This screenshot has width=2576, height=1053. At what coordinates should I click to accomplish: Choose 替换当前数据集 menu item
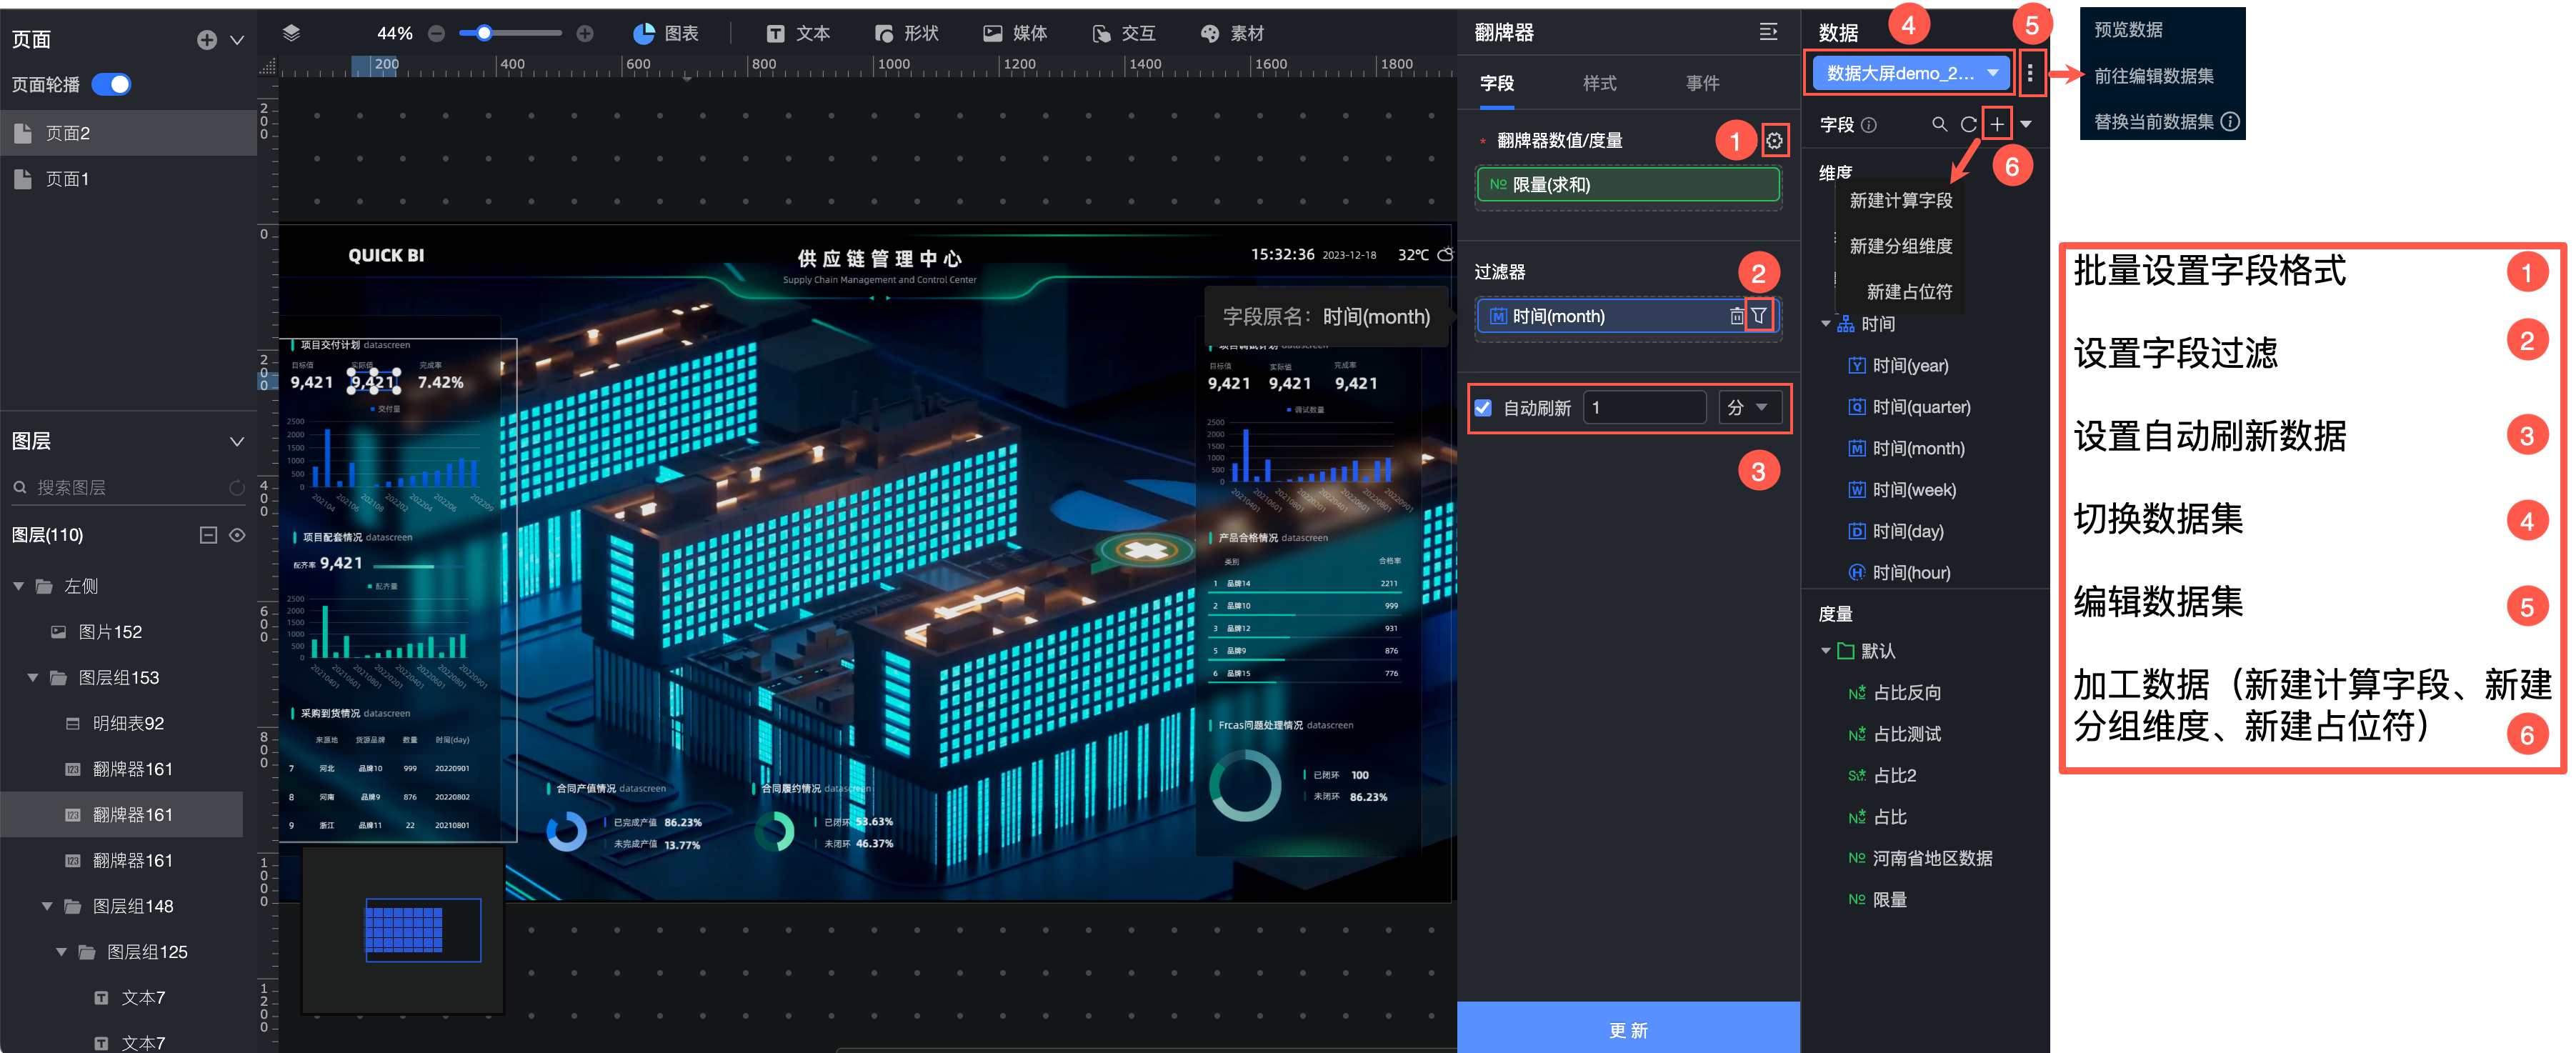[x=2154, y=122]
